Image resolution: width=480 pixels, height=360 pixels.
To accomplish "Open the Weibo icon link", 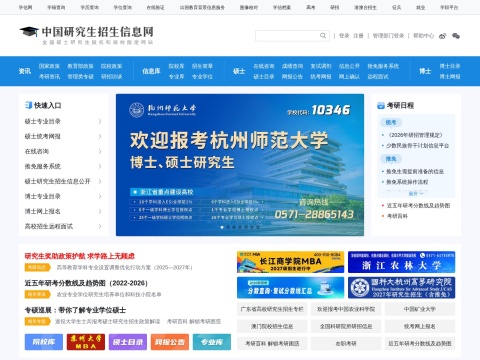I will (x=442, y=36).
